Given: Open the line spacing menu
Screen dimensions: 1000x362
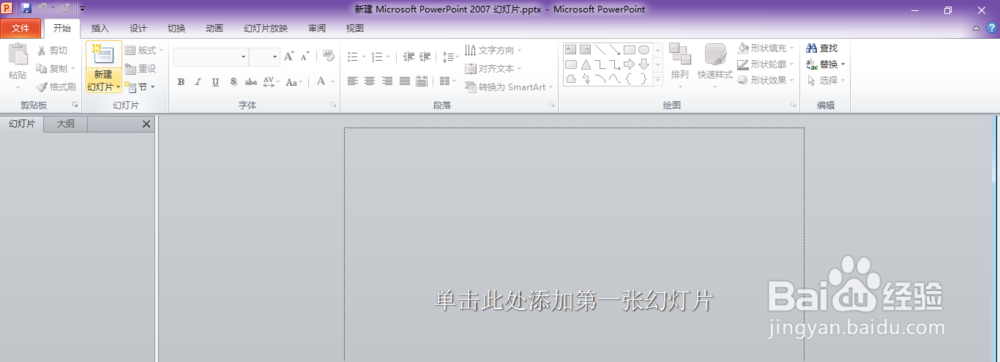Looking at the screenshot, I should click(x=450, y=57).
